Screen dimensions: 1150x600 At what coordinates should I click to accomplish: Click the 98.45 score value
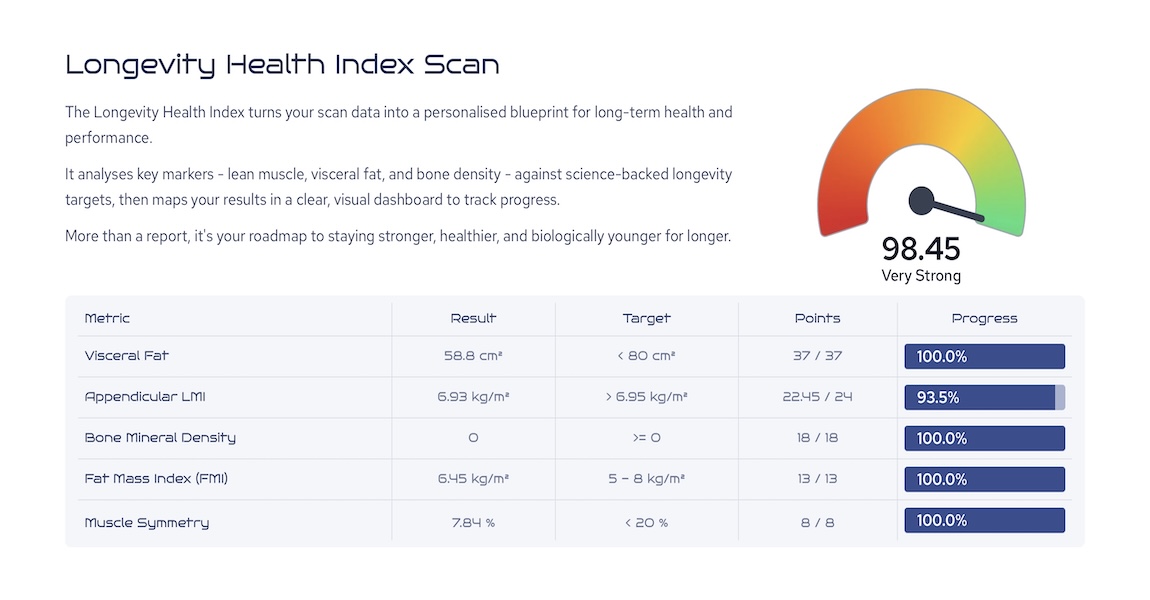tap(920, 249)
